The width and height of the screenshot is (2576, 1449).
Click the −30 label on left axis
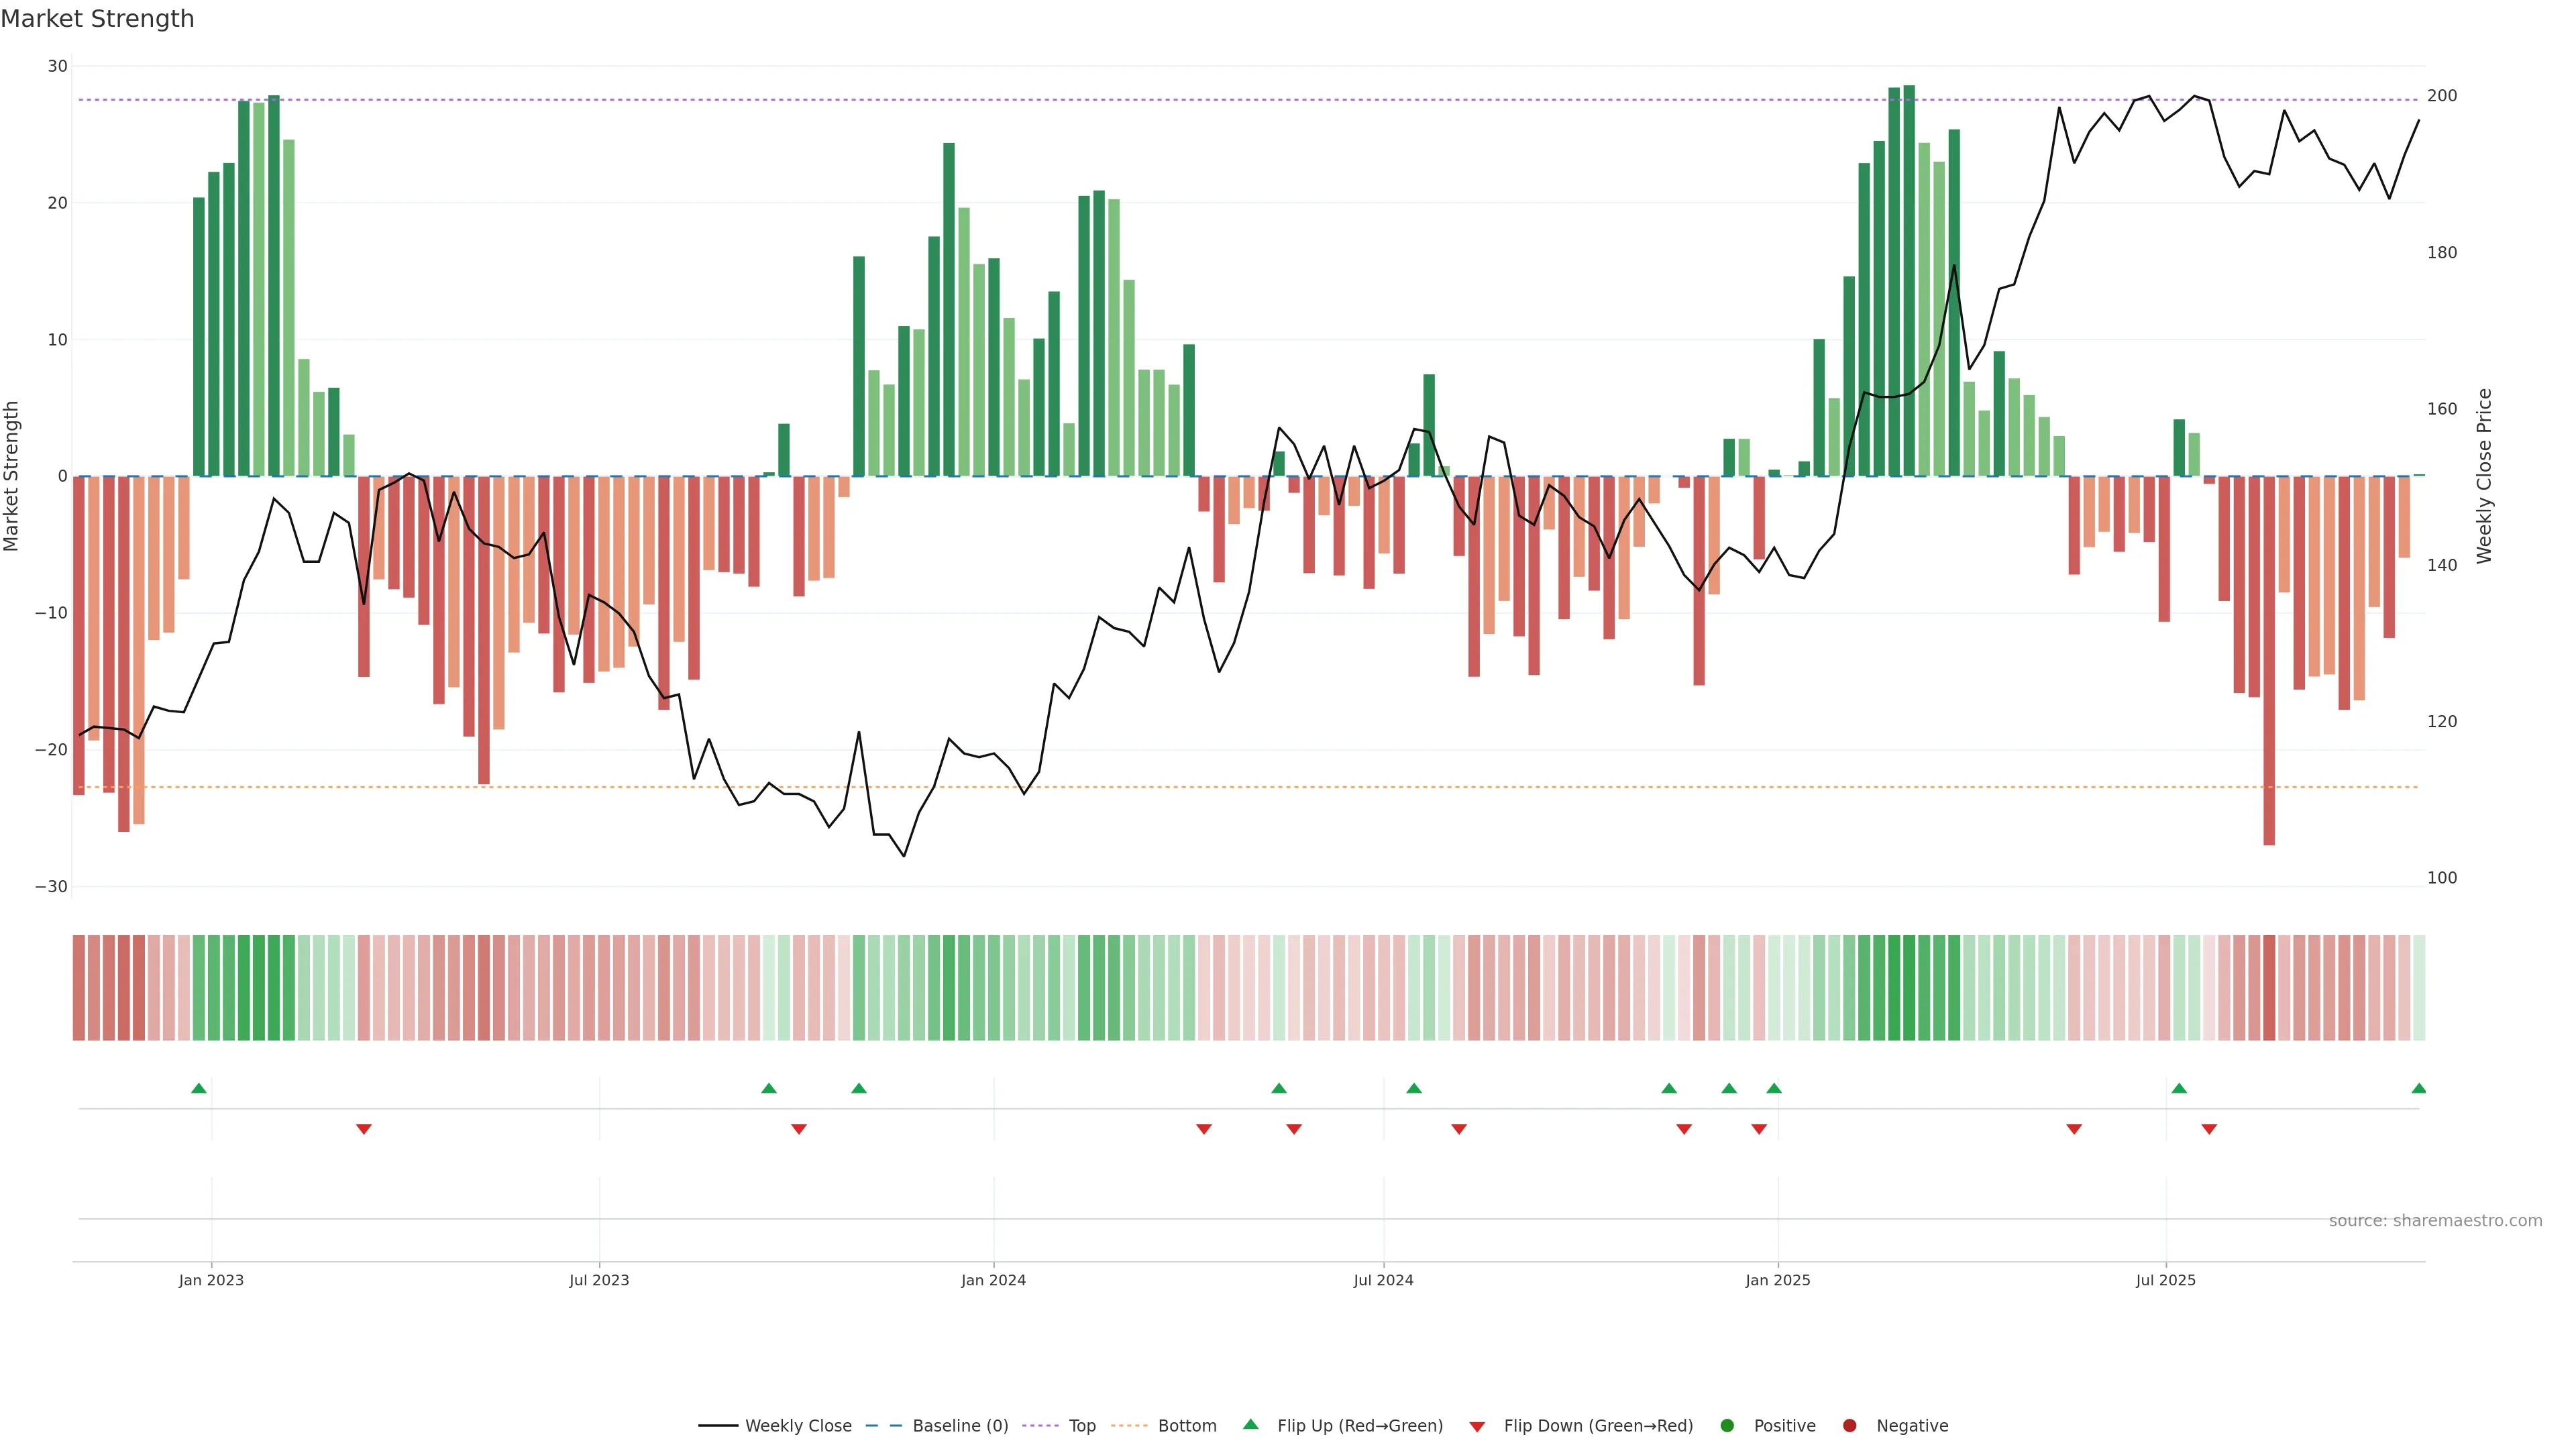(51, 886)
